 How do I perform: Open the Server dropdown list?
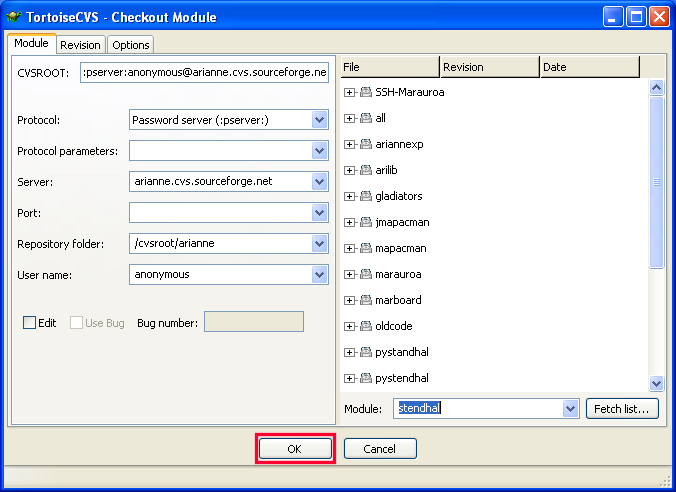pos(319,182)
